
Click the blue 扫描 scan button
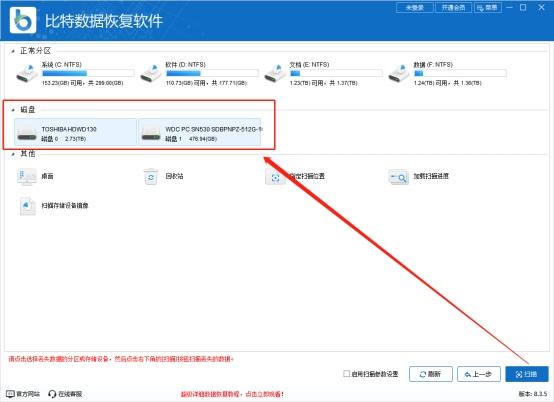(x=527, y=374)
